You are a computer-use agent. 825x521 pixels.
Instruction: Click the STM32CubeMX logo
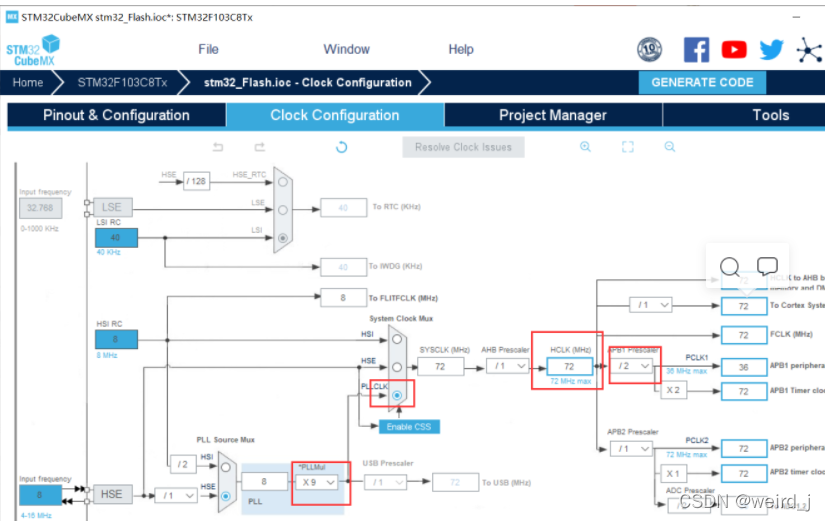(x=33, y=51)
